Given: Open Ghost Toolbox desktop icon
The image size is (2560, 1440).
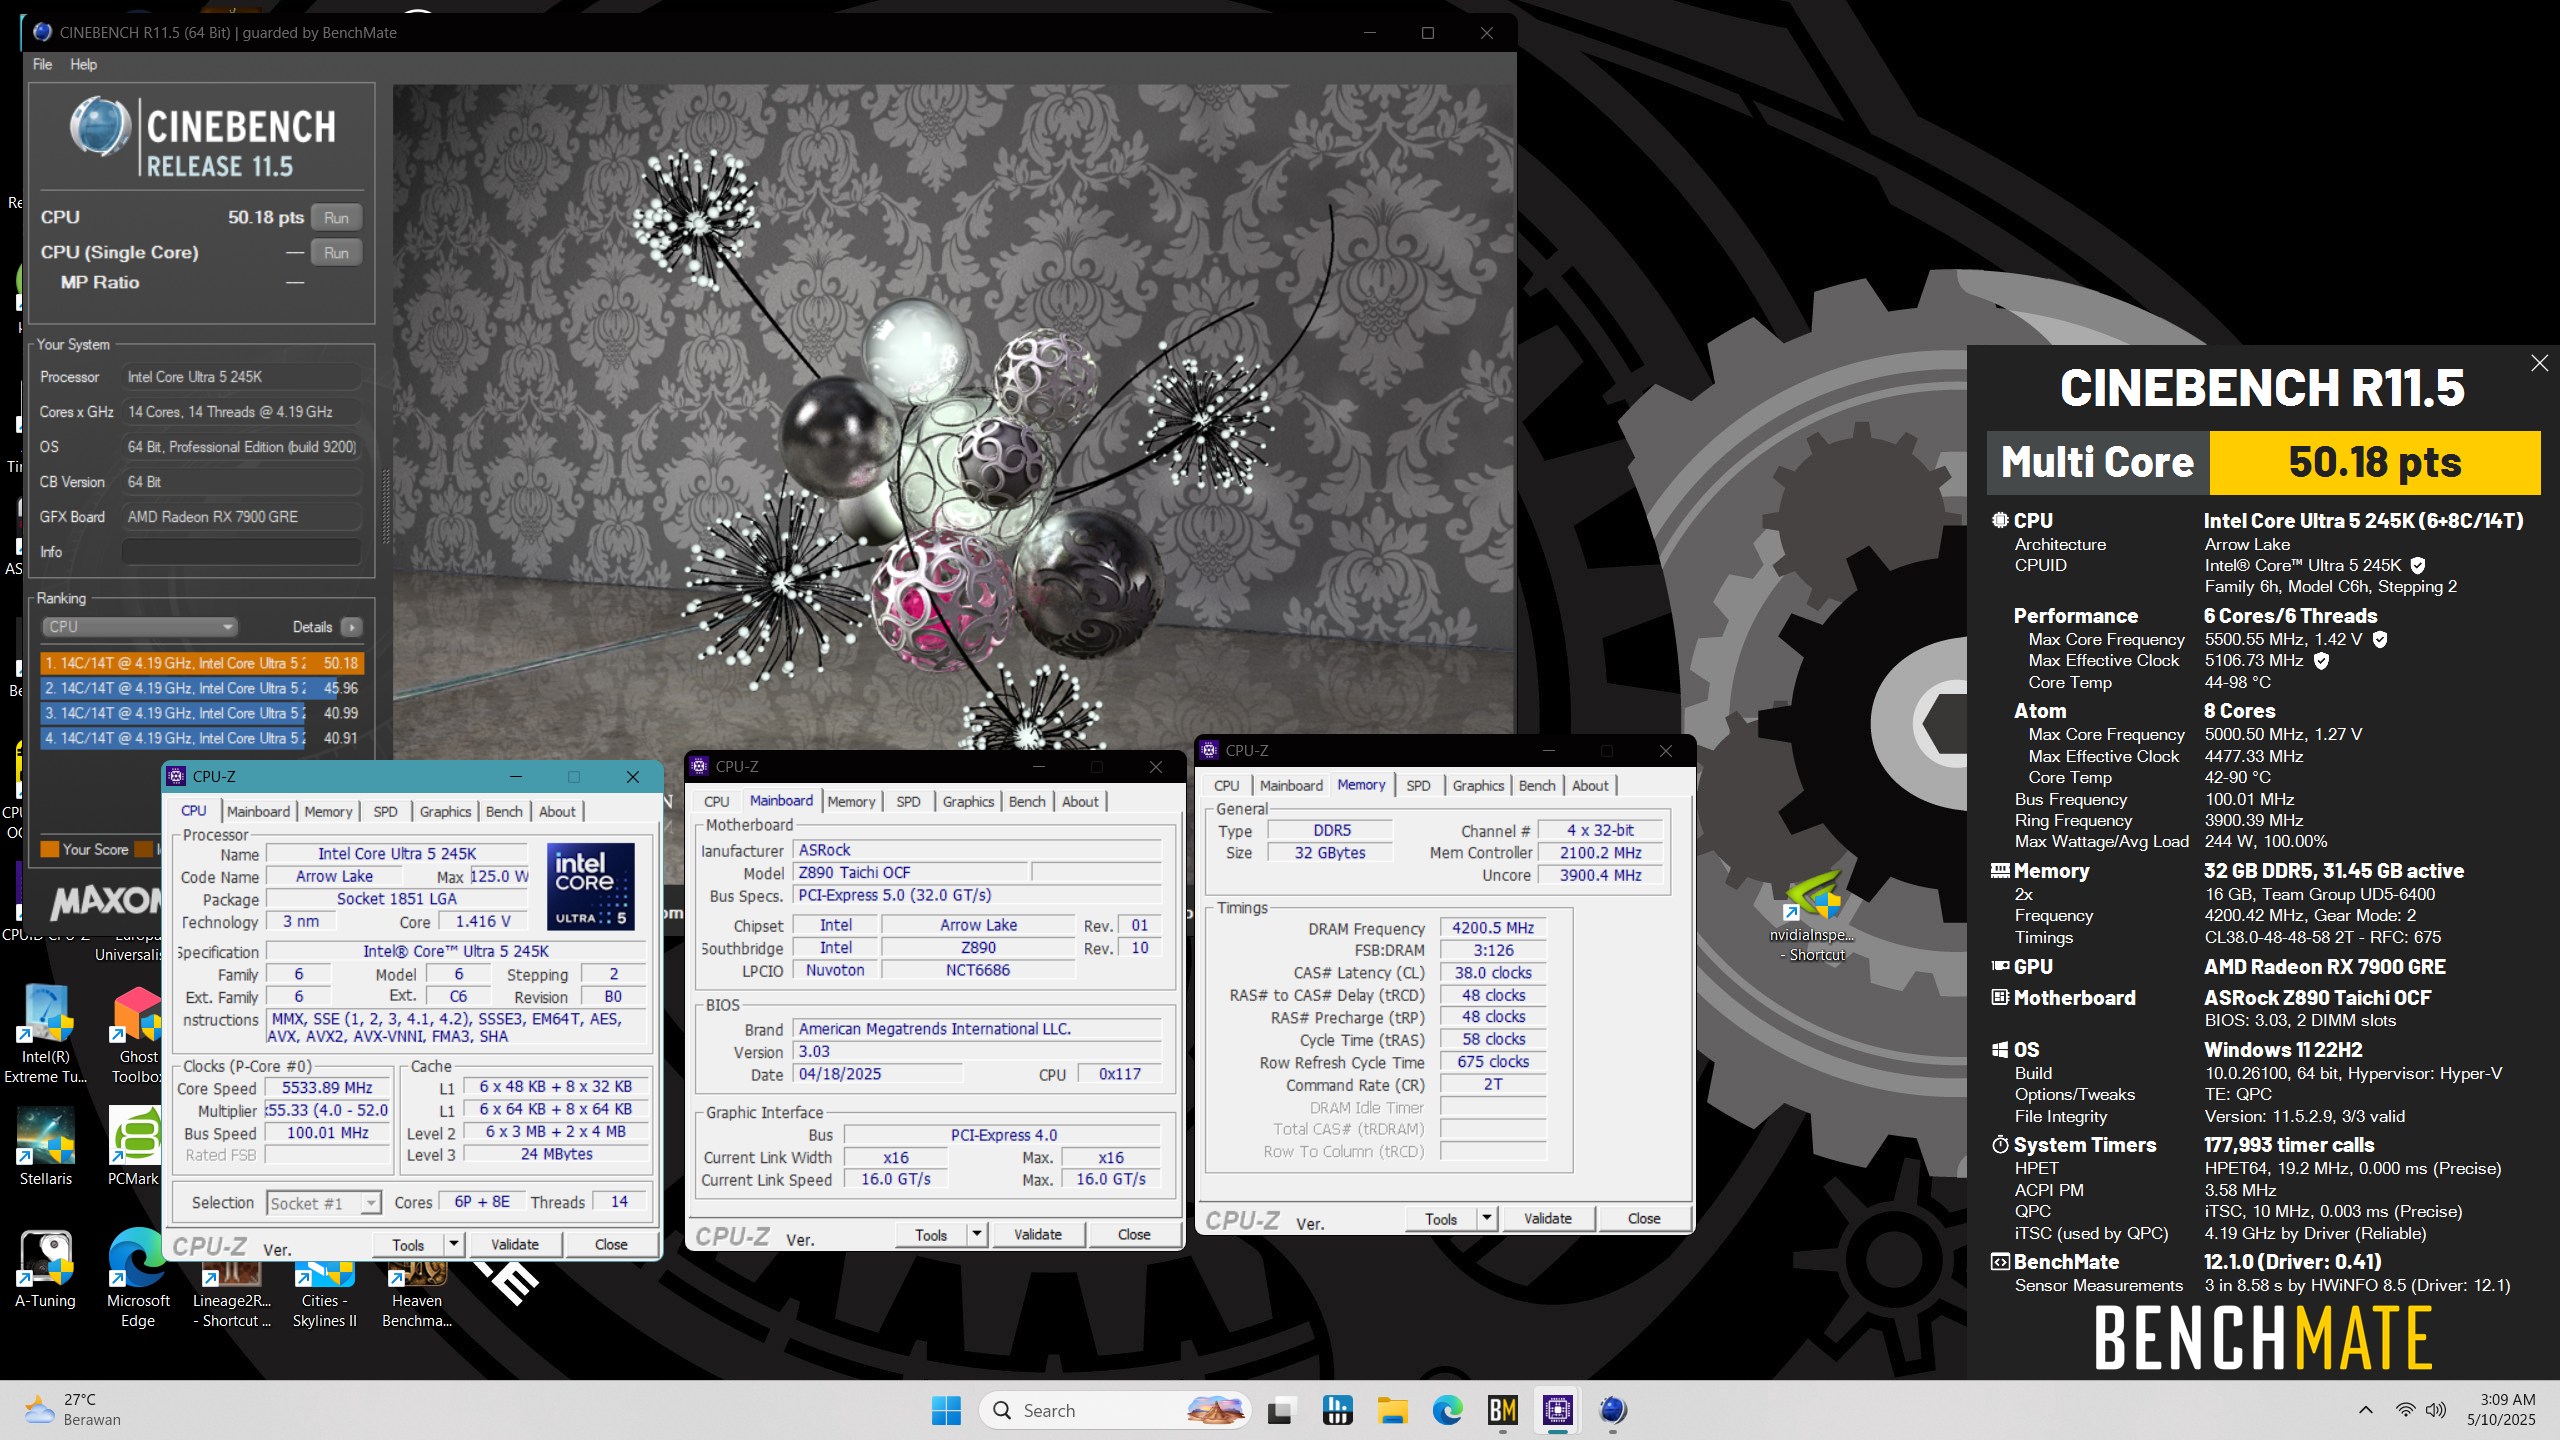Looking at the screenshot, I should tap(137, 1035).
